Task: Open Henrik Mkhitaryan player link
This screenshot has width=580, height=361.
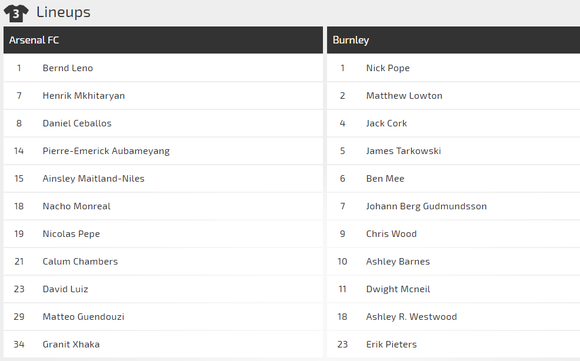Action: 84,96
